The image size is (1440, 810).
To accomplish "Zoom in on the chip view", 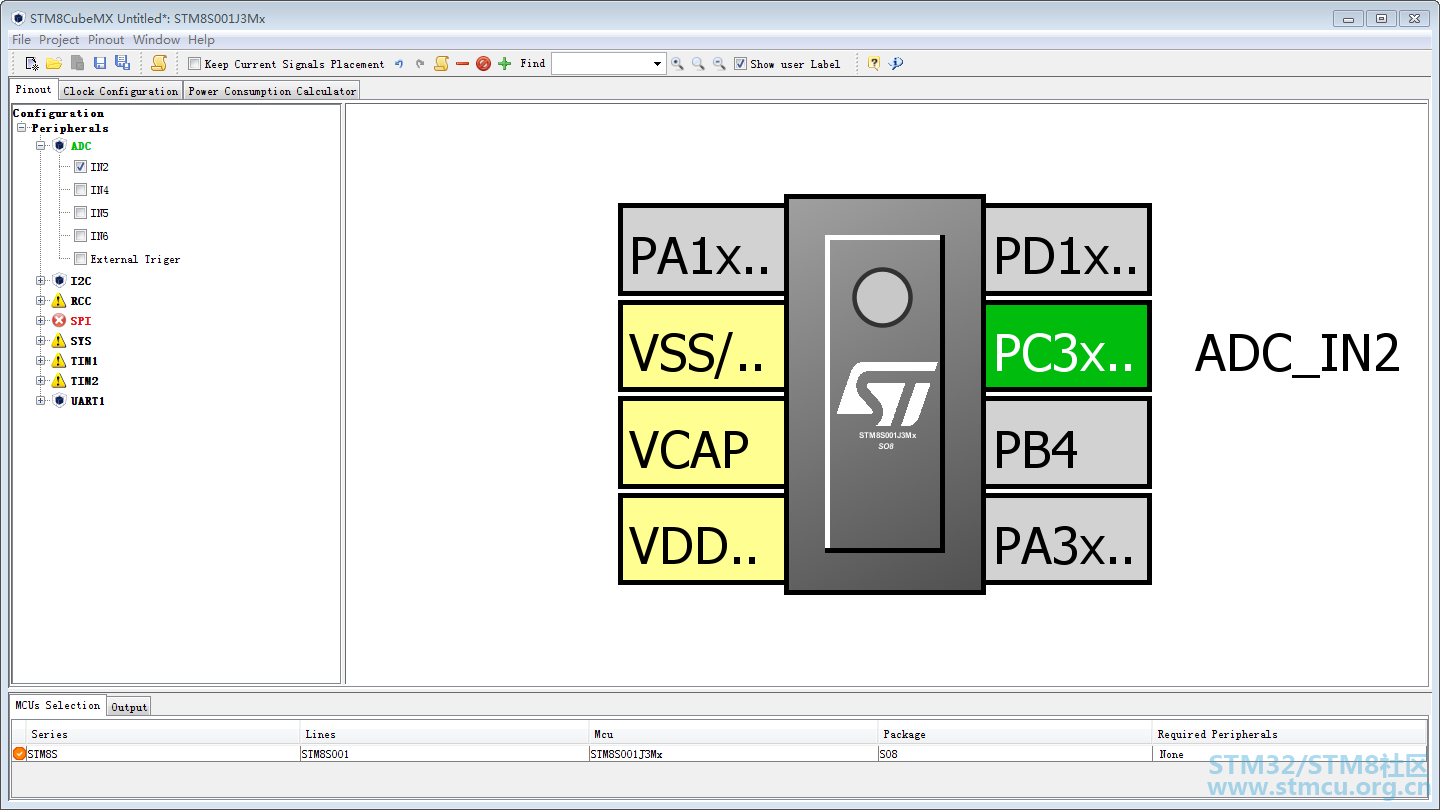I will [x=677, y=63].
